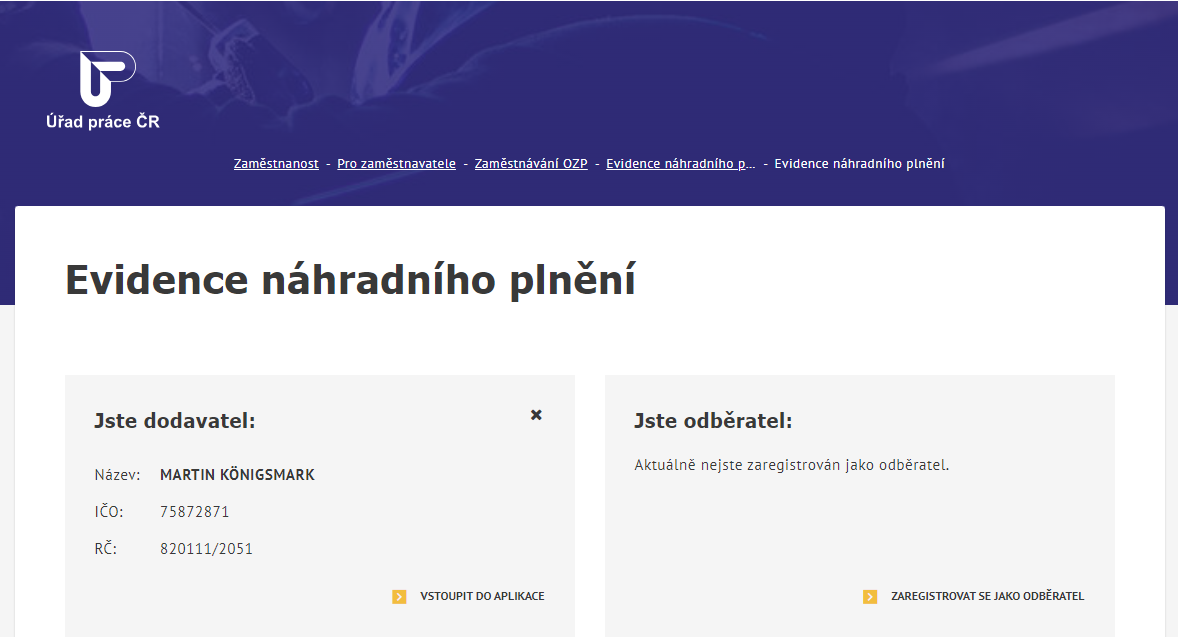Click the RČ label
This screenshot has width=1178, height=637.
[x=106, y=548]
